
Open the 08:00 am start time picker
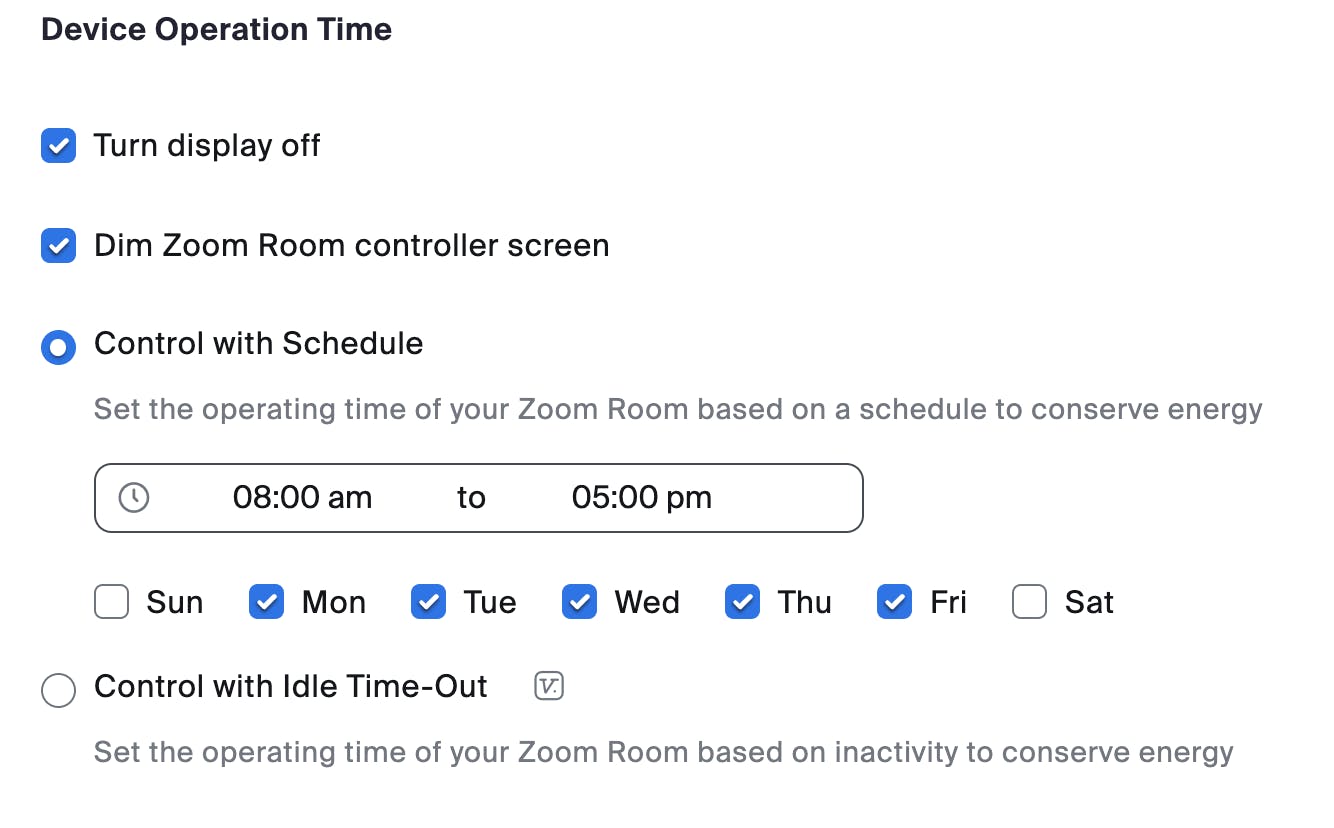[302, 498]
